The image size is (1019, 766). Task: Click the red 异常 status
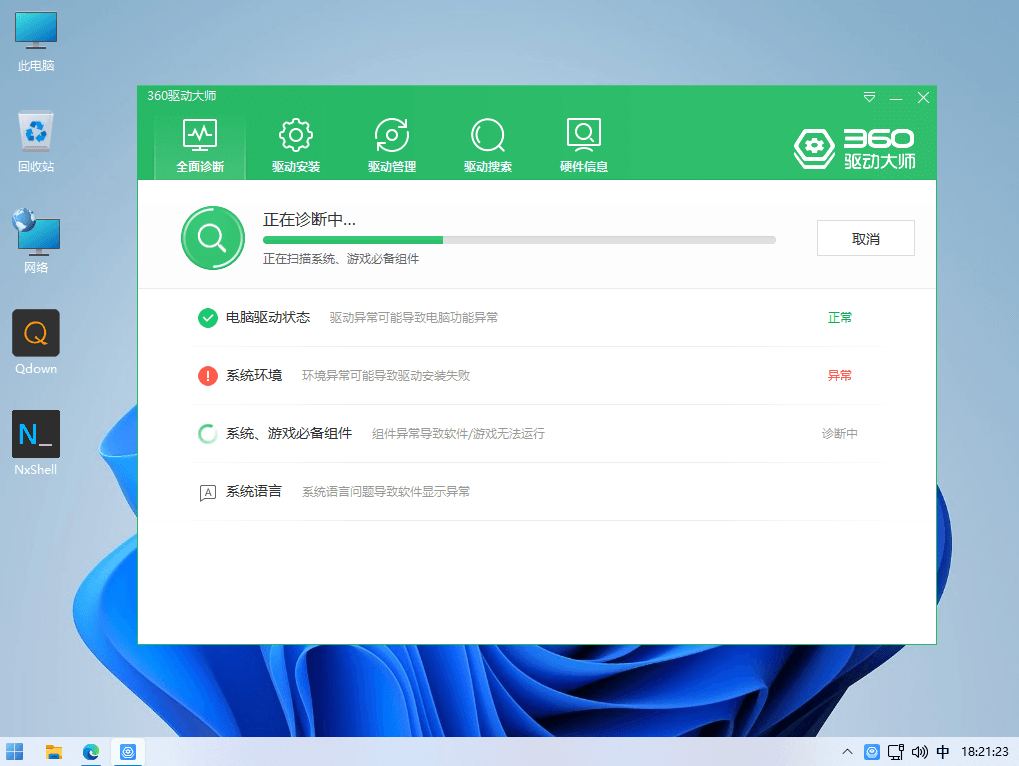click(840, 376)
